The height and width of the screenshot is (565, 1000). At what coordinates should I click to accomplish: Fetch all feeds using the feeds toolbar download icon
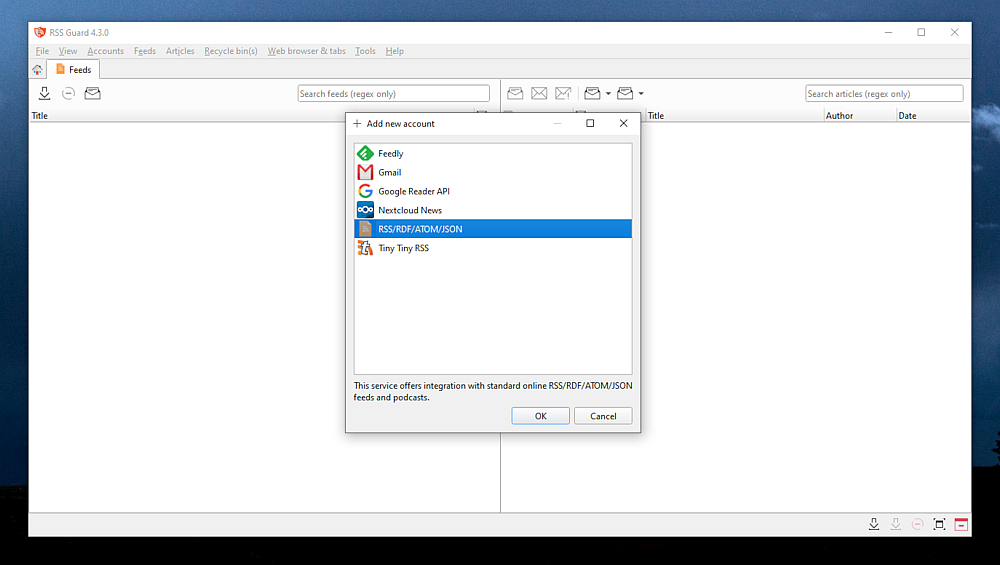pos(44,94)
